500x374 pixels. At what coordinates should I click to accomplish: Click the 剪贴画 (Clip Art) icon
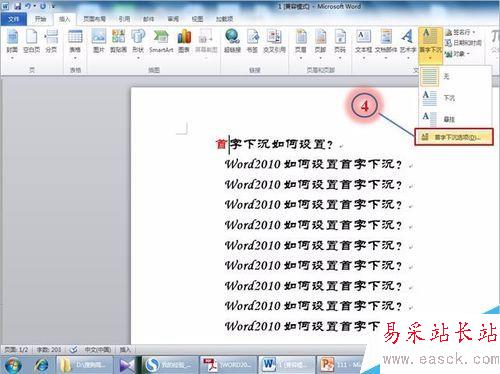(118, 42)
